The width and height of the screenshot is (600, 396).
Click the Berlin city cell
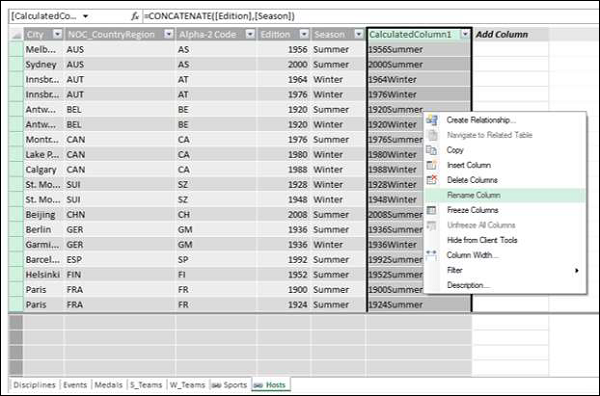44,230
